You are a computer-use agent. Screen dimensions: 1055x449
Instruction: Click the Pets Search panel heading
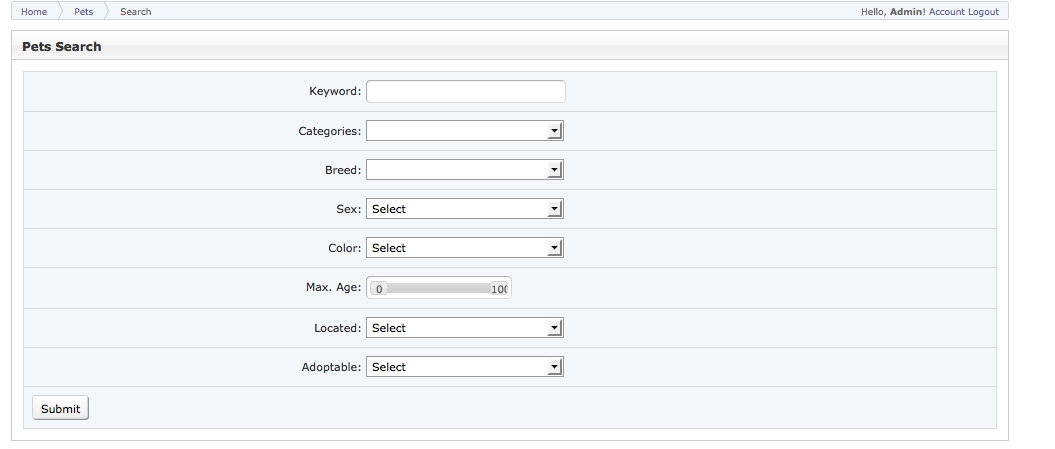point(62,46)
